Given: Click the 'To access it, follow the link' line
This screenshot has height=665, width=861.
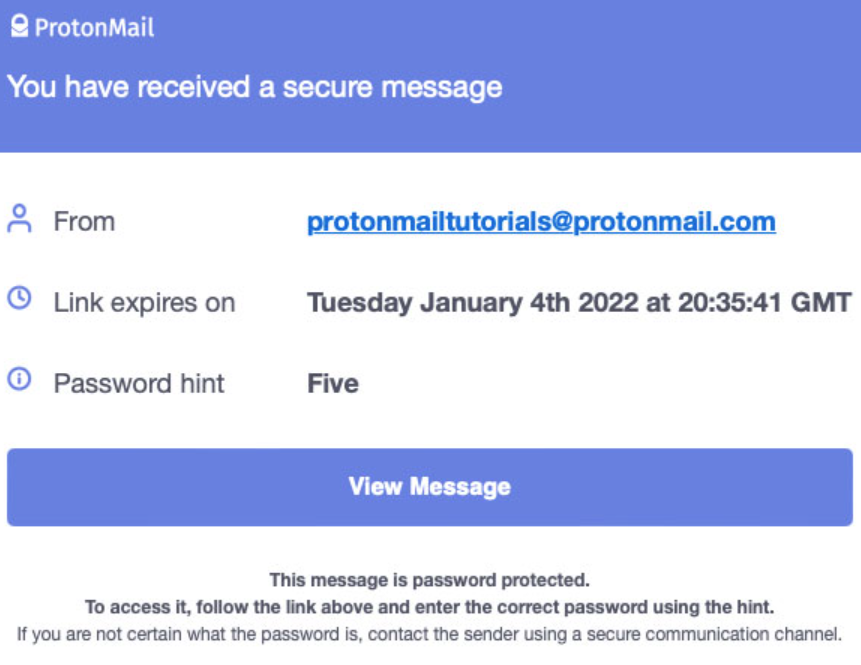Looking at the screenshot, I should pos(429,607).
